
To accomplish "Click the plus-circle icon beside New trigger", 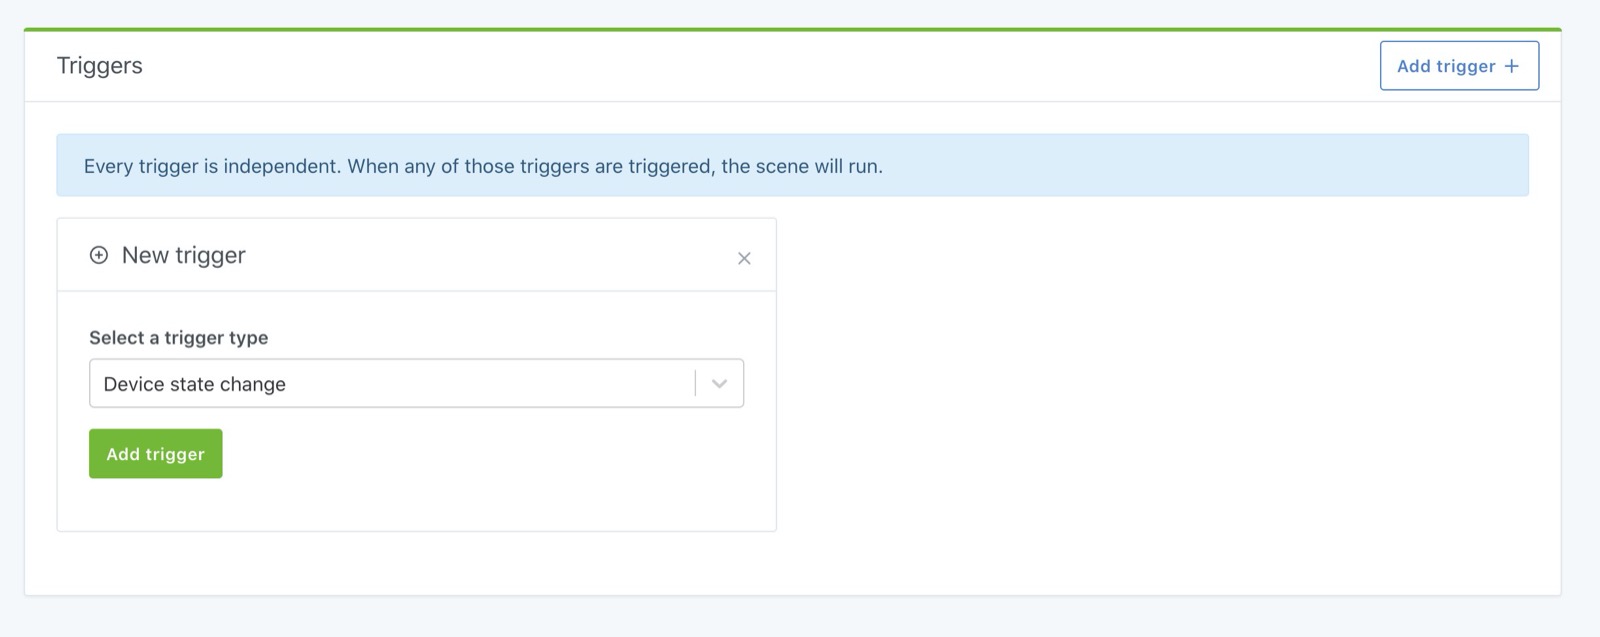I will click(x=97, y=256).
